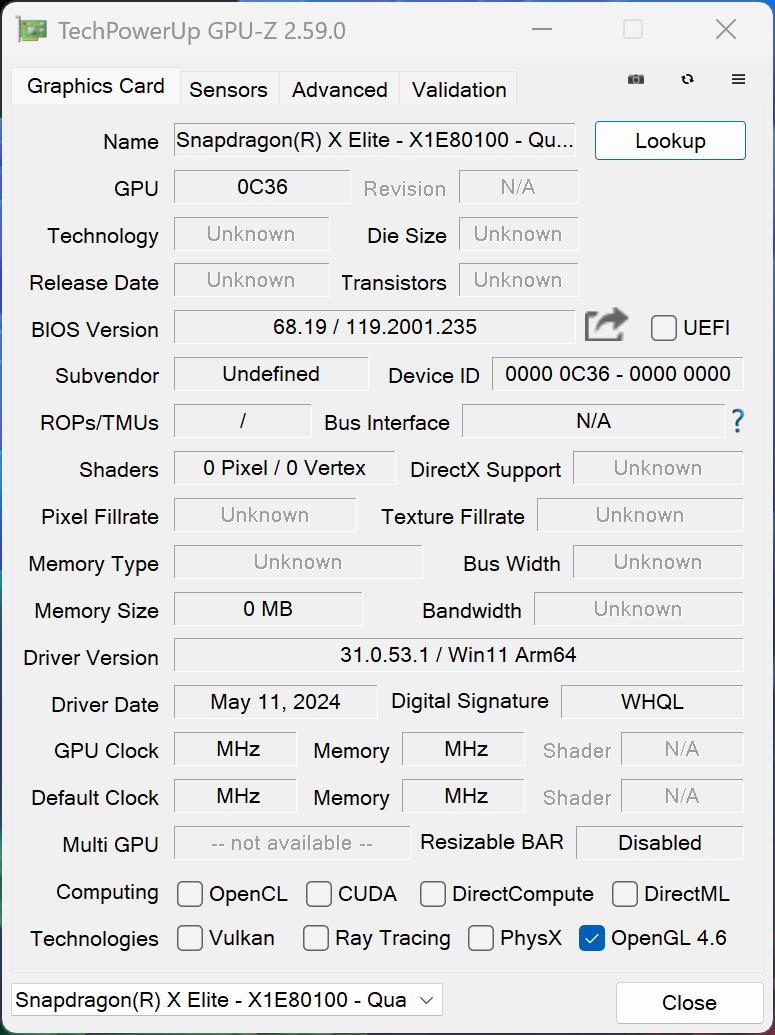Toggle the DirectCompute checkbox
The width and height of the screenshot is (775, 1035).
pos(432,894)
